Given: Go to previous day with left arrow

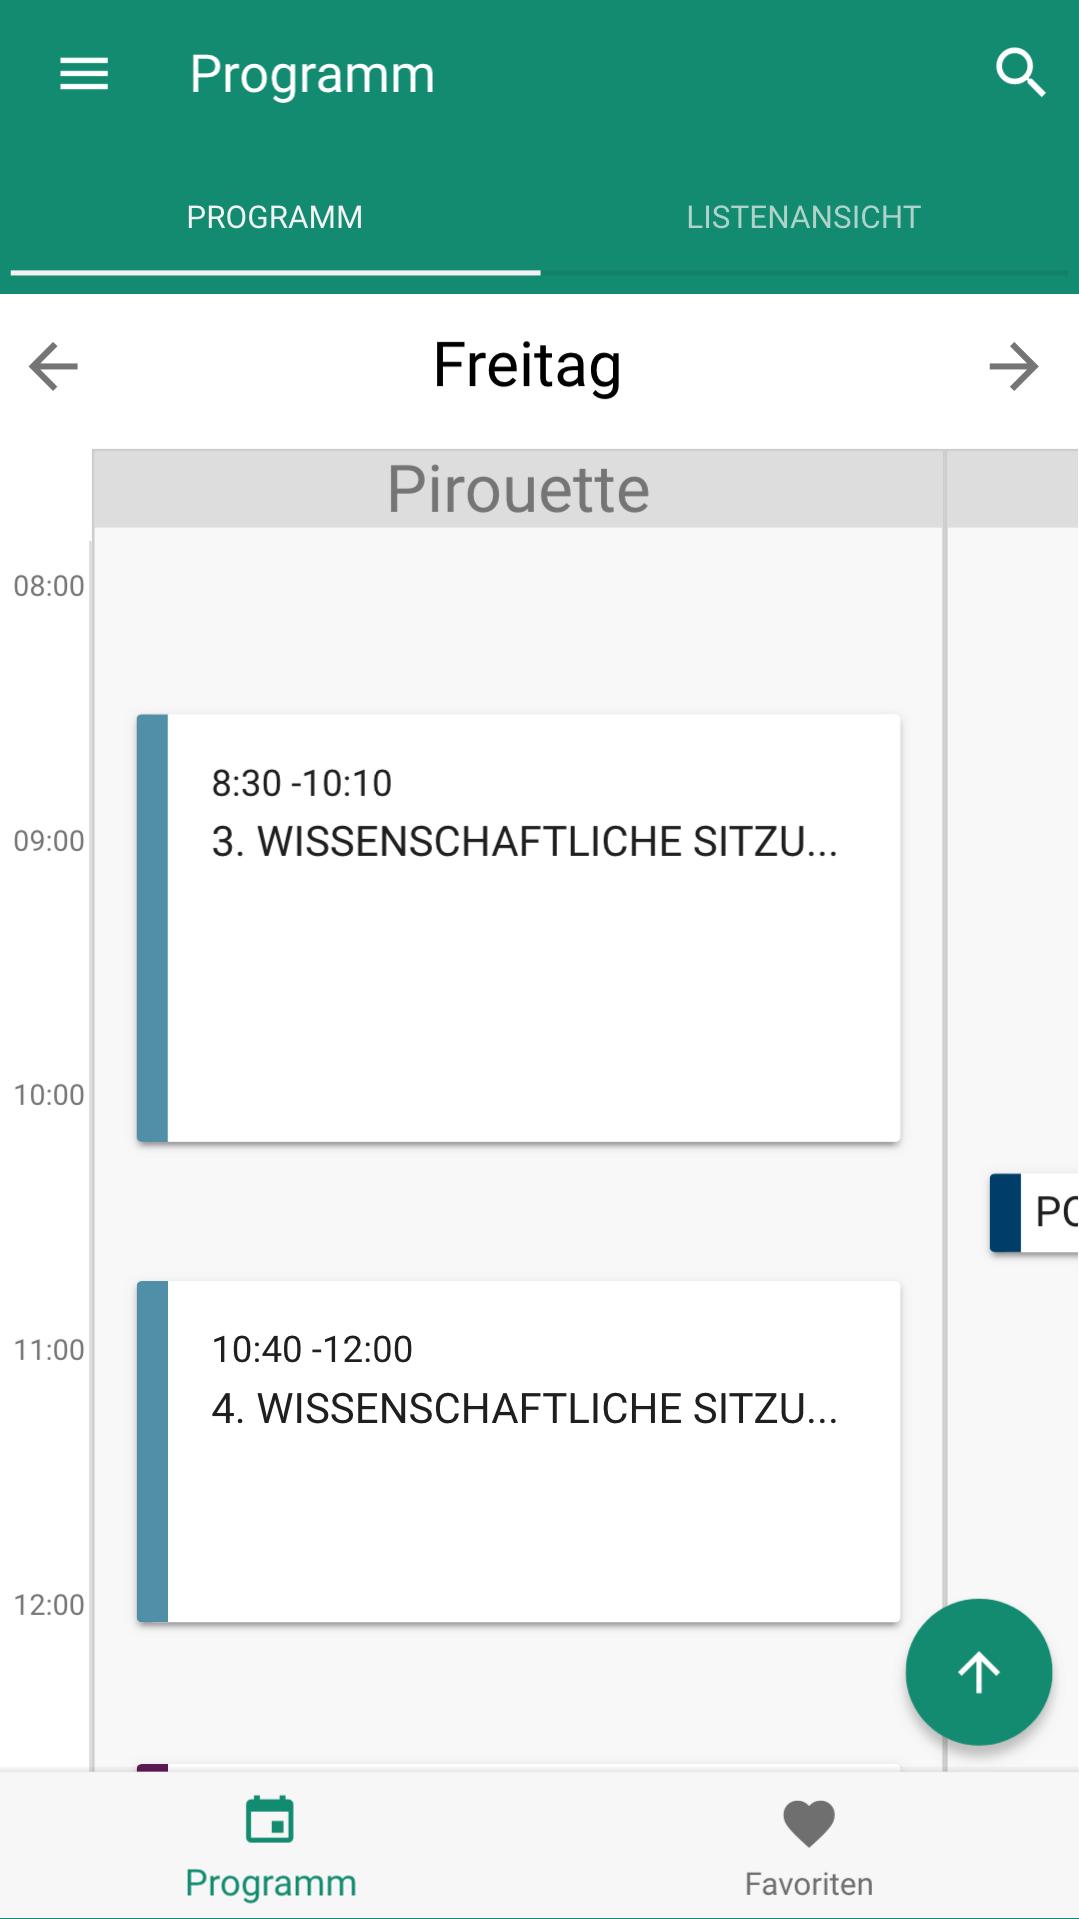Looking at the screenshot, I should click(53, 366).
